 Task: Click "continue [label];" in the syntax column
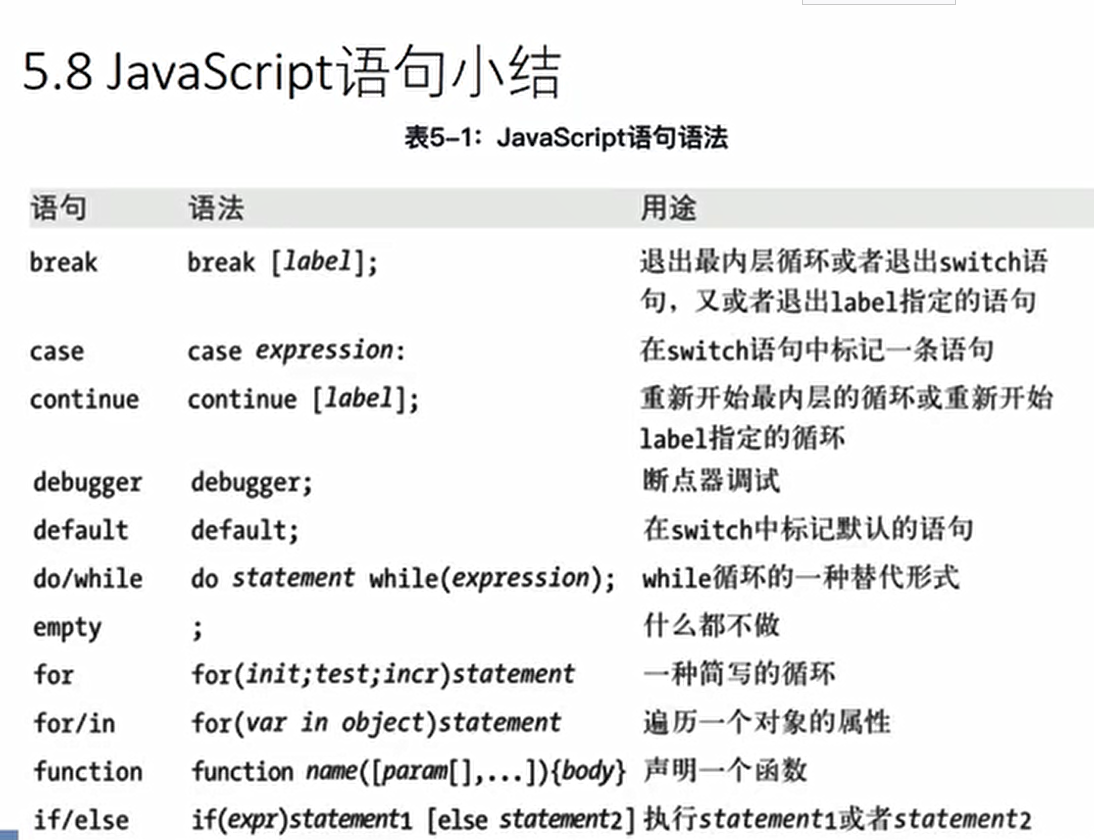click(303, 399)
